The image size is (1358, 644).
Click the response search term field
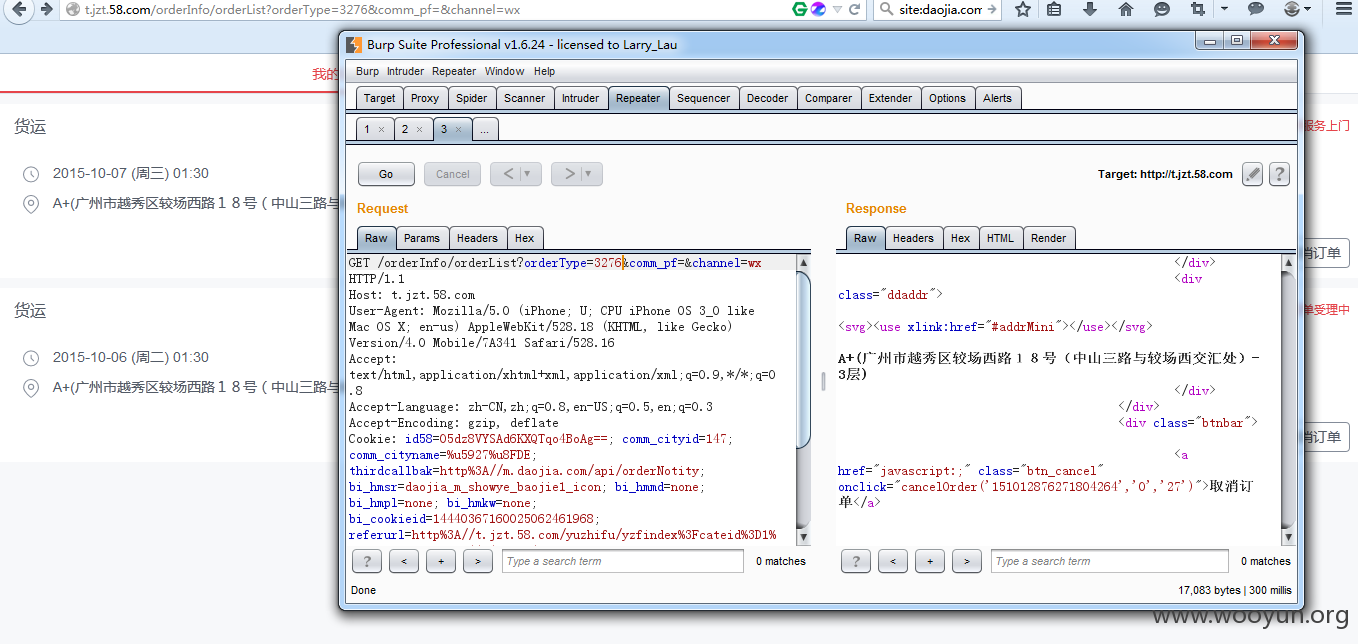[1111, 561]
